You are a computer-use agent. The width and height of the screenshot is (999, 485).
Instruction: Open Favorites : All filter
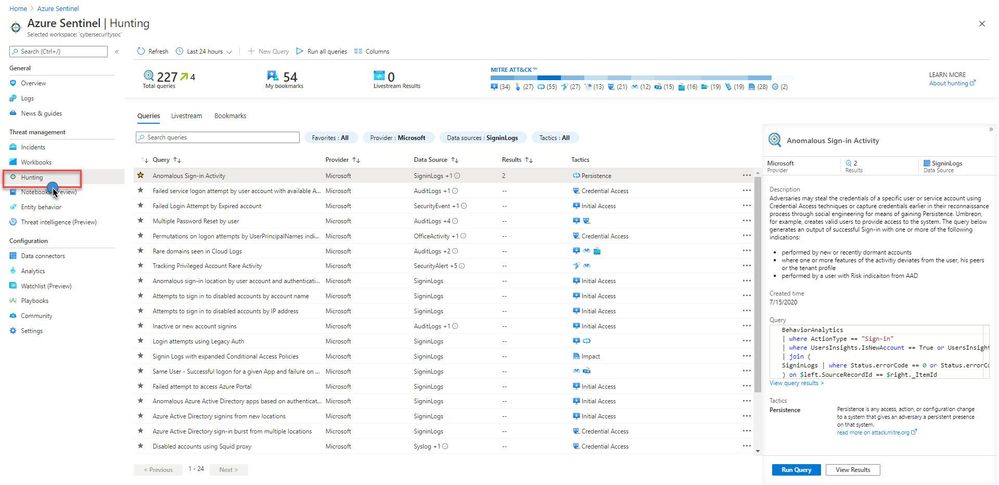point(330,138)
